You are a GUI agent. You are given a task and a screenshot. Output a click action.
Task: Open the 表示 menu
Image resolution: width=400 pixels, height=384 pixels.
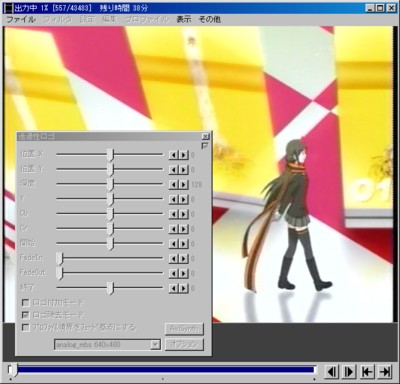[x=184, y=19]
